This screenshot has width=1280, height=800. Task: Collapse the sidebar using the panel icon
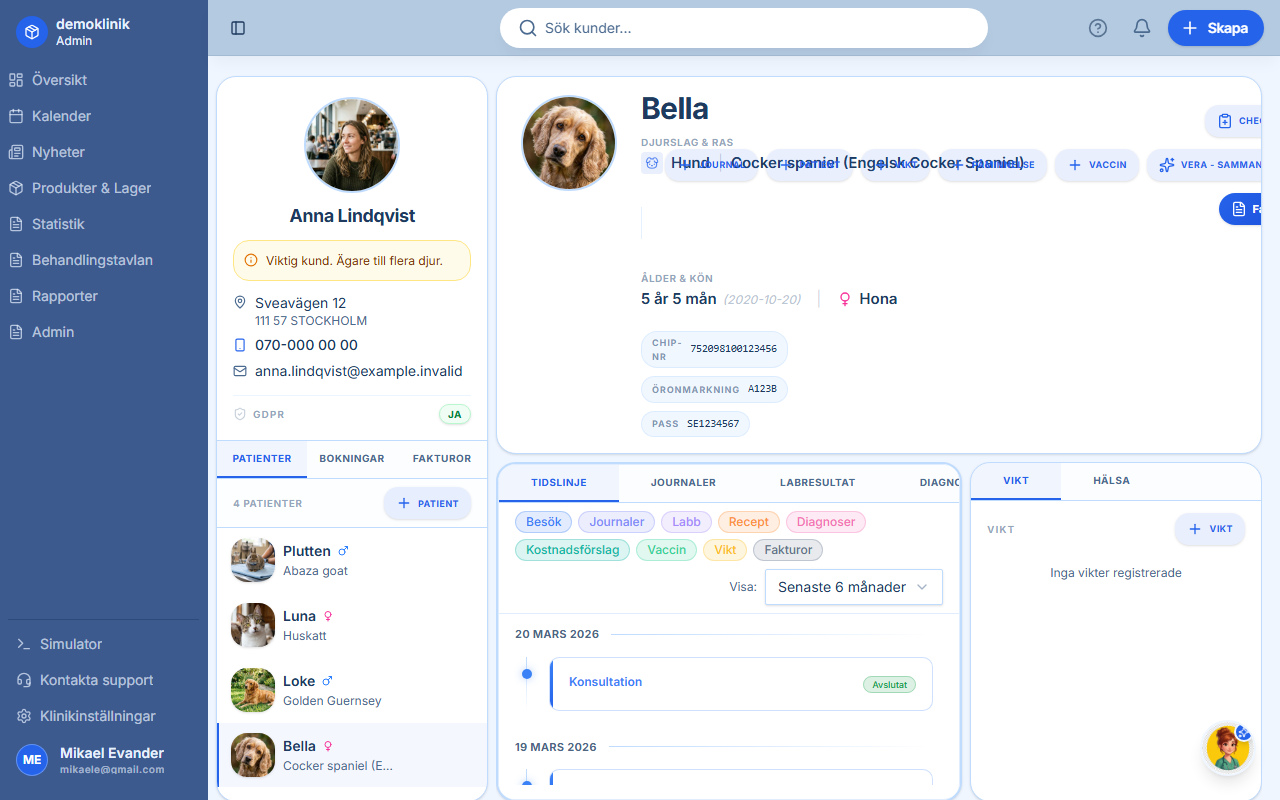(238, 28)
